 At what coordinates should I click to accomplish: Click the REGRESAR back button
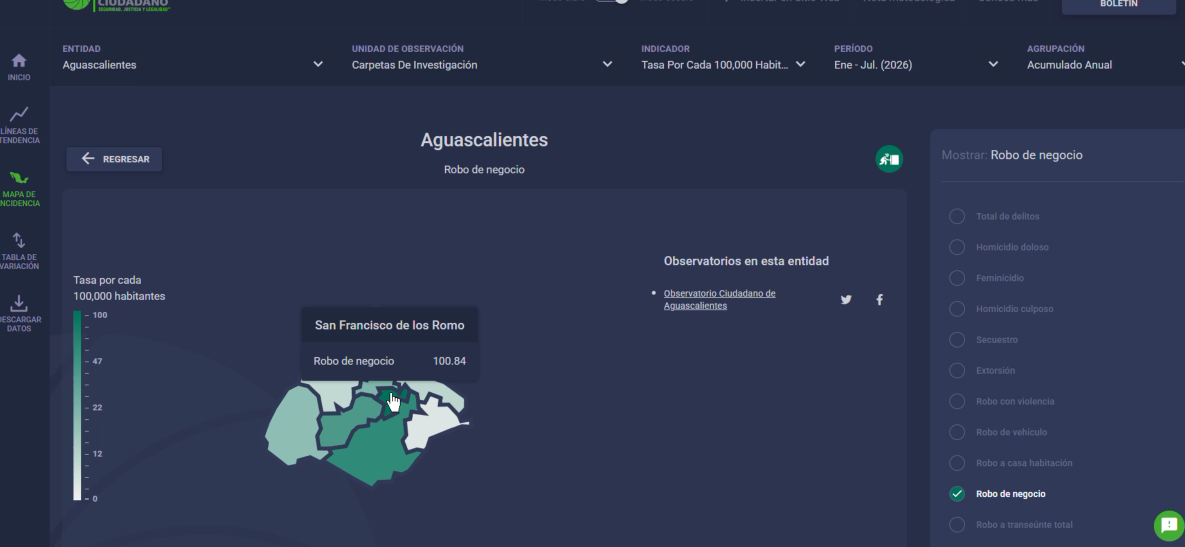coord(114,159)
